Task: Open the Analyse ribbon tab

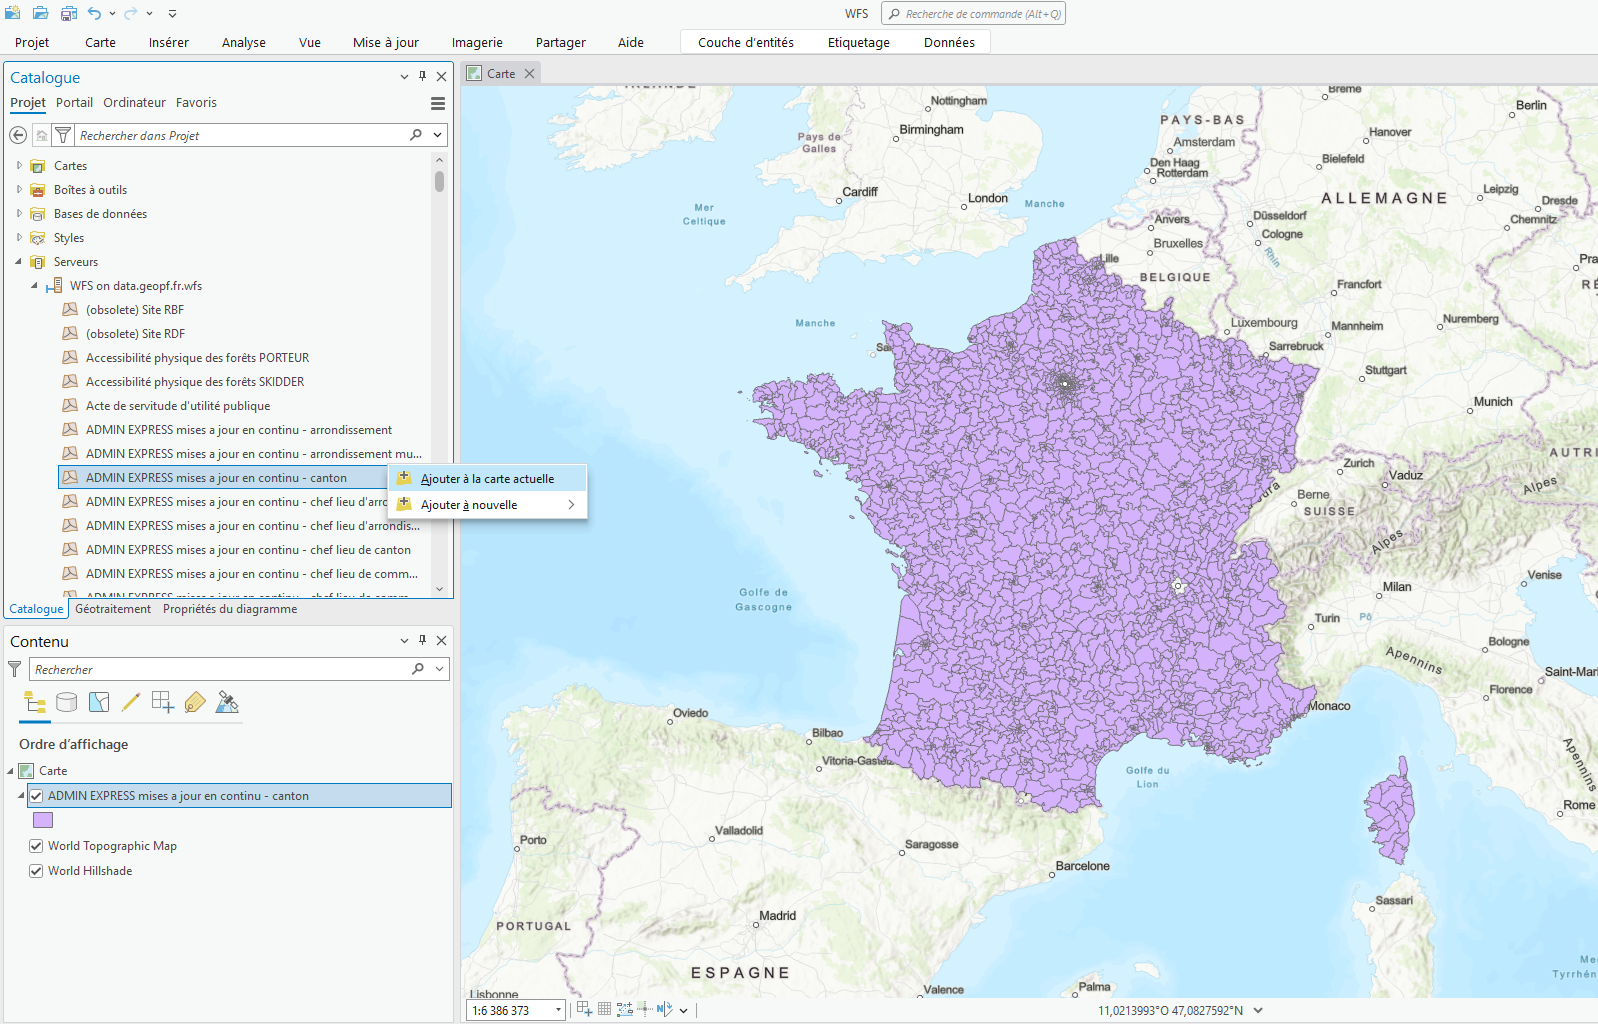Action: click(243, 43)
